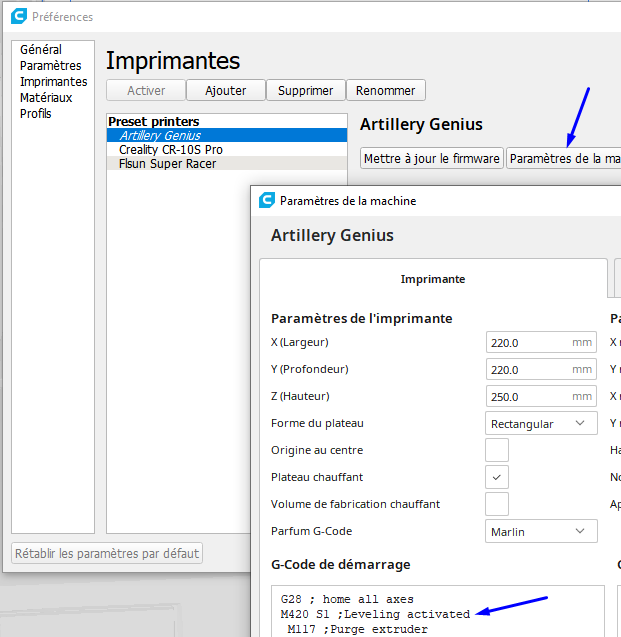Switch to the Imprimante tab

pyautogui.click(x=433, y=279)
